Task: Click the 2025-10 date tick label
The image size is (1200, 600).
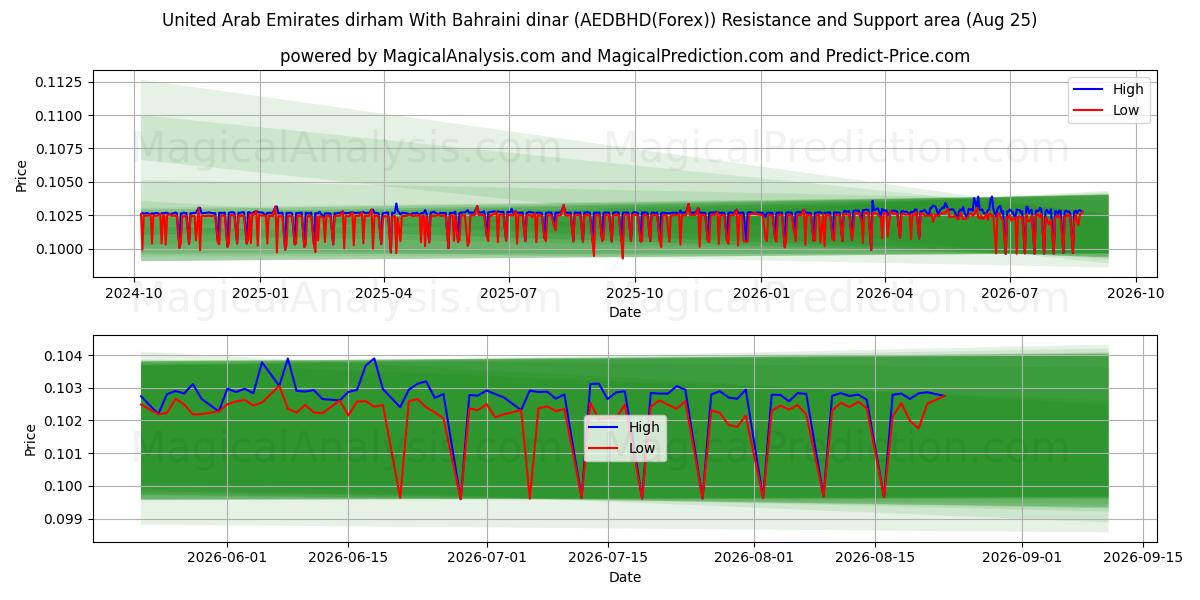Action: pos(635,294)
